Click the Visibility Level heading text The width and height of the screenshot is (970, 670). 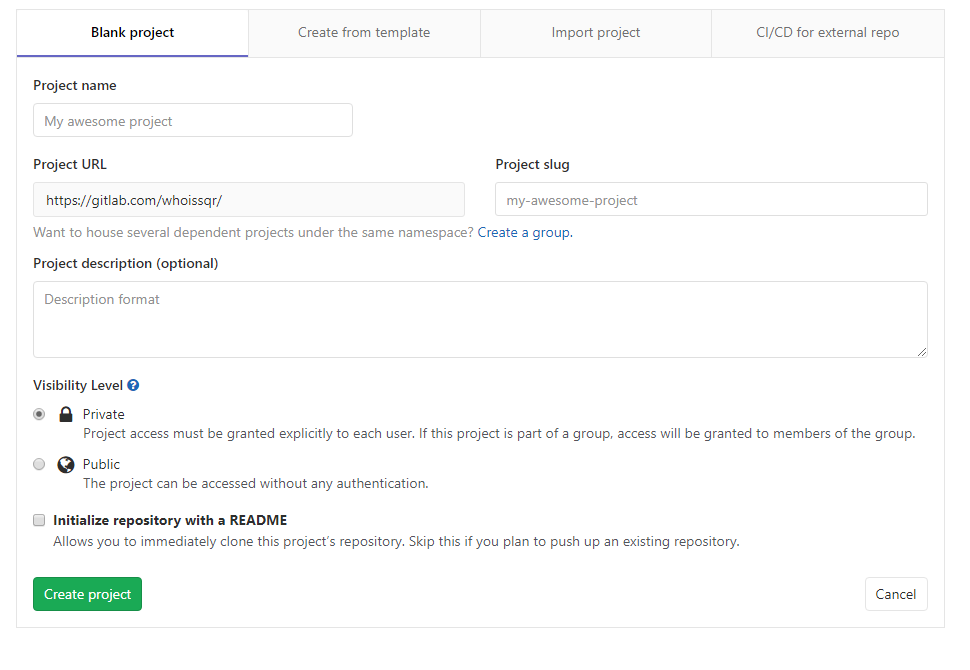(x=78, y=385)
